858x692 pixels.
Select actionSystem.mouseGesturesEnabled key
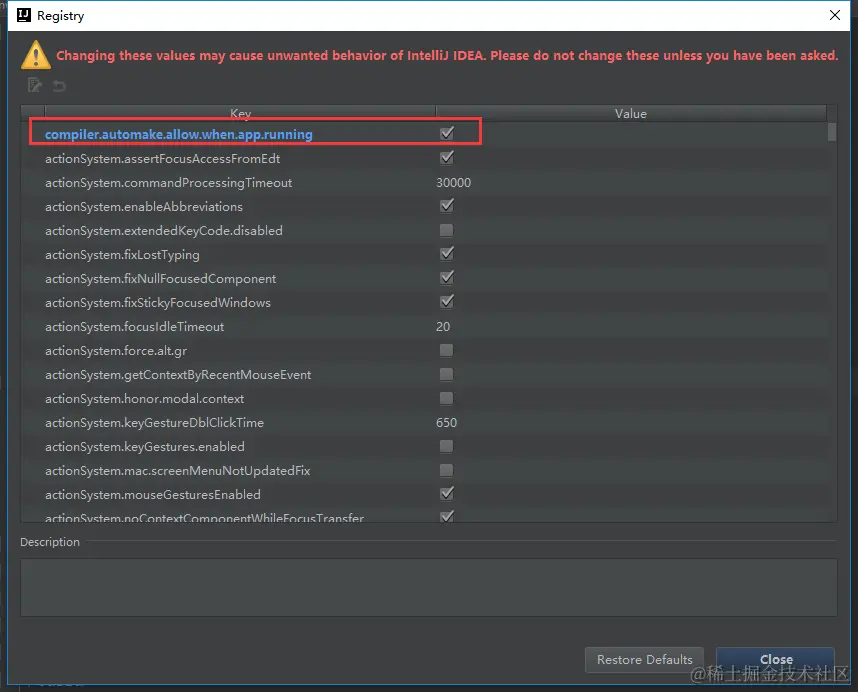pyautogui.click(x=153, y=495)
